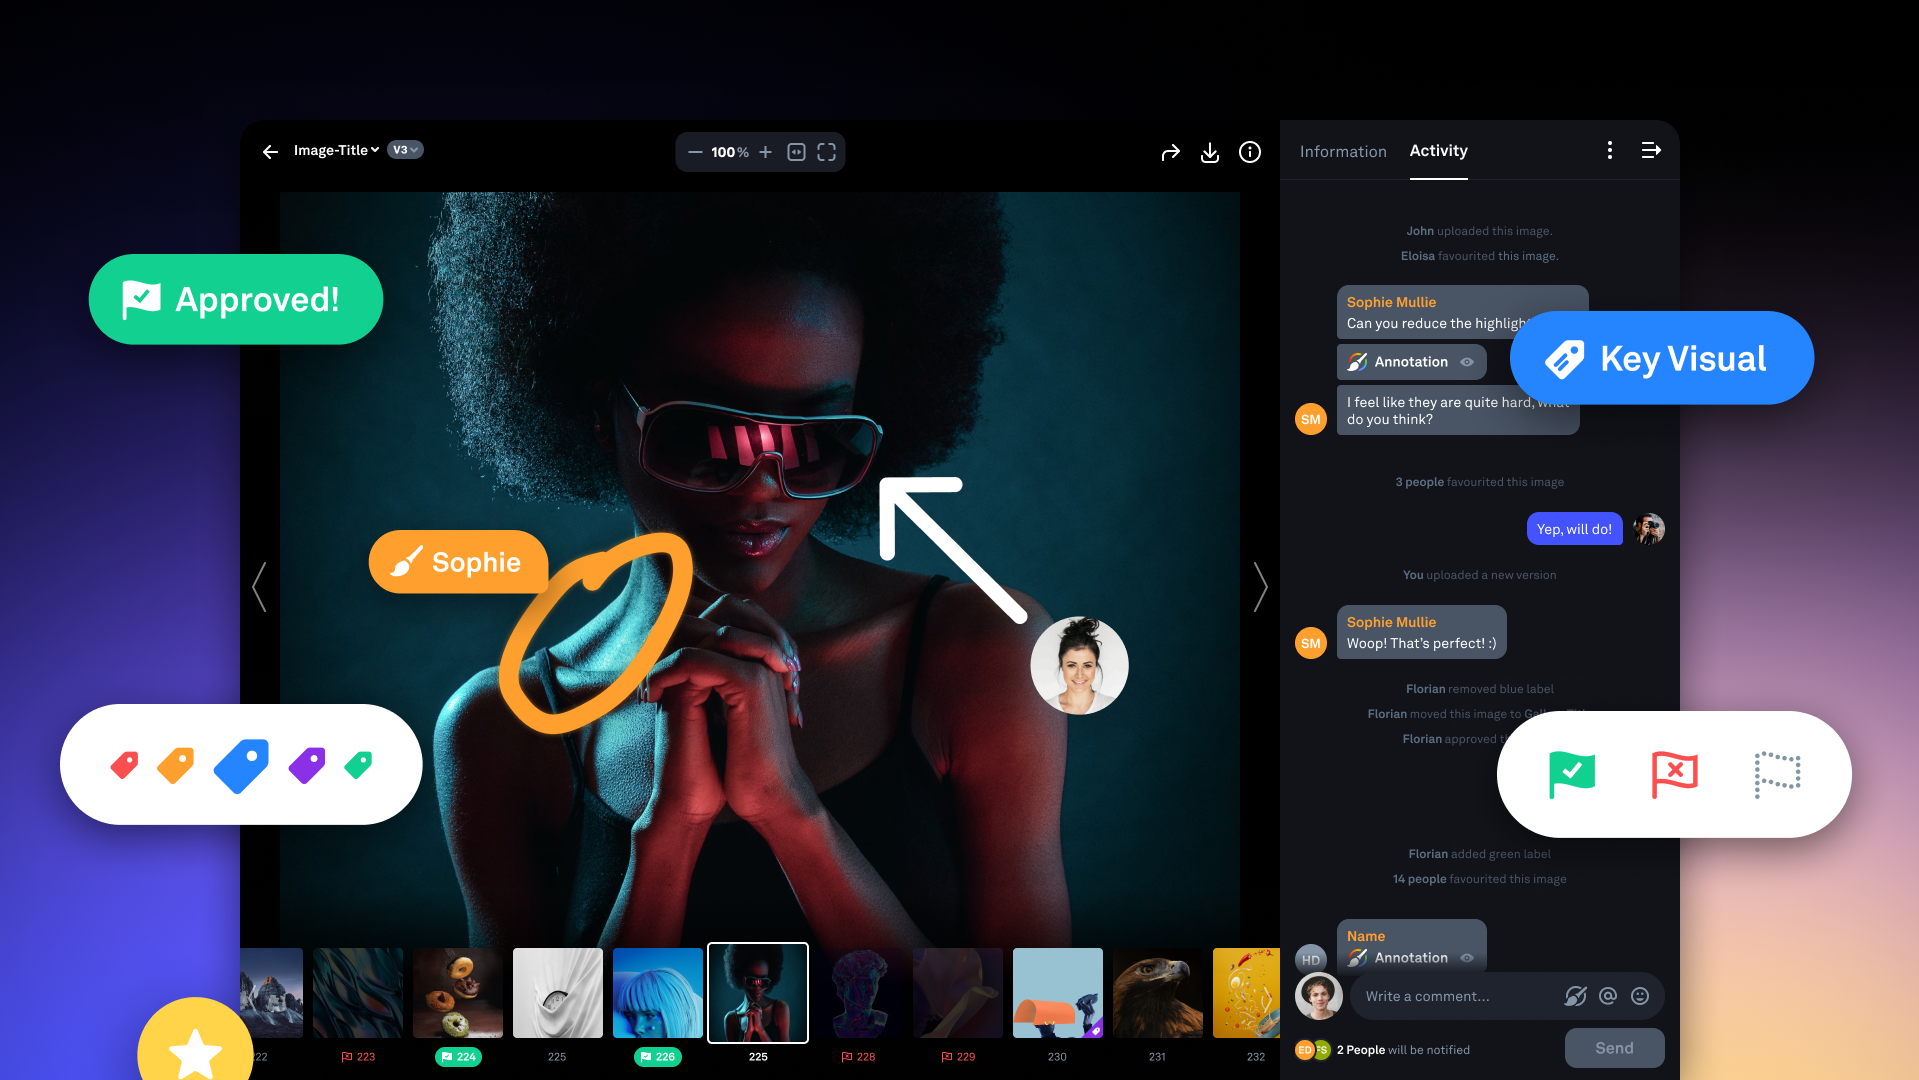Click the download icon in the toolbar
The width and height of the screenshot is (1919, 1080).
coord(1209,152)
